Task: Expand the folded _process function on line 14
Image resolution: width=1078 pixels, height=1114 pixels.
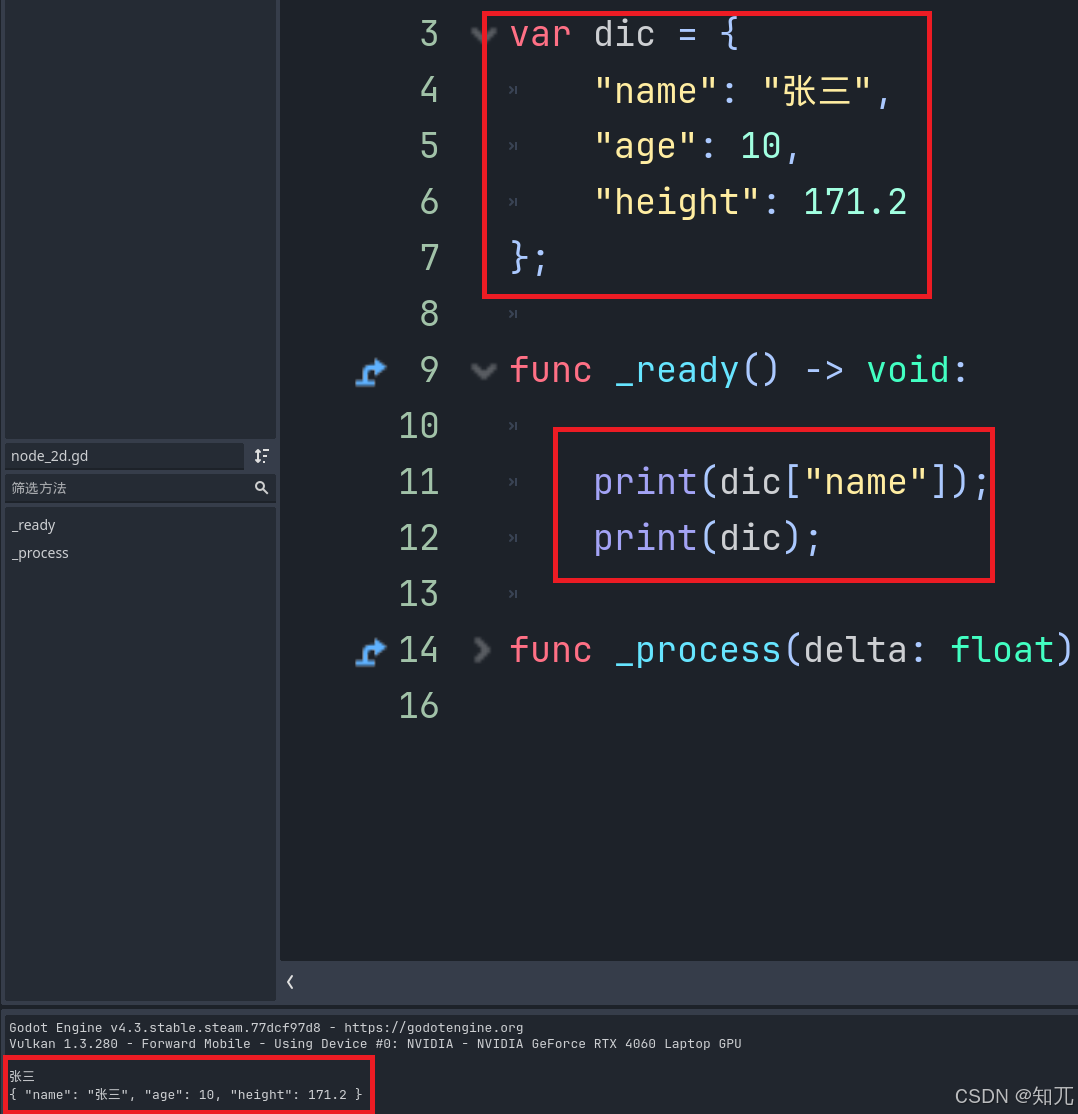Action: coord(483,650)
